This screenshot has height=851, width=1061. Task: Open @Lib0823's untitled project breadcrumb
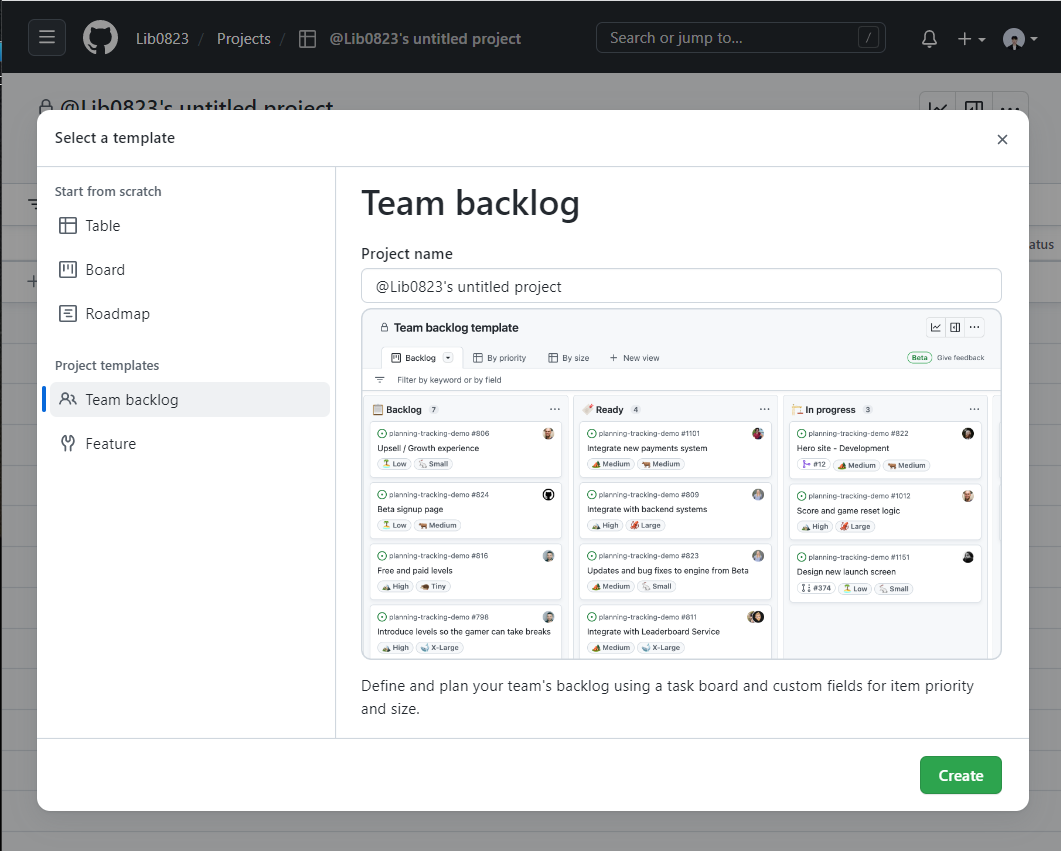point(425,39)
